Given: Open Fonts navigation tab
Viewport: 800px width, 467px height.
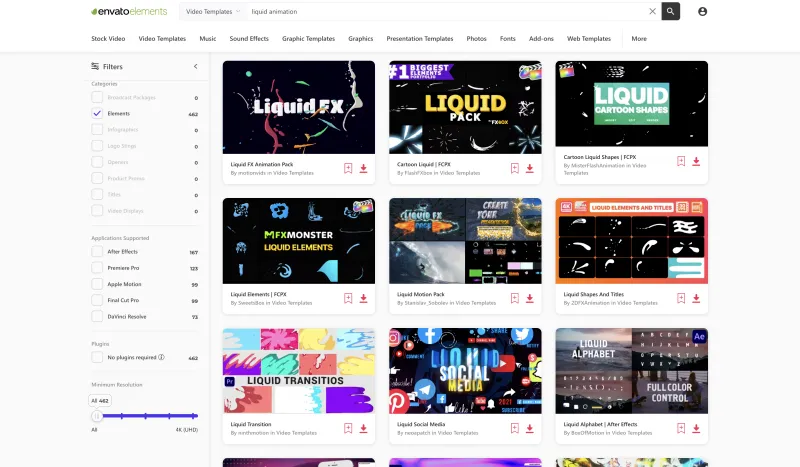Looking at the screenshot, I should (x=508, y=39).
